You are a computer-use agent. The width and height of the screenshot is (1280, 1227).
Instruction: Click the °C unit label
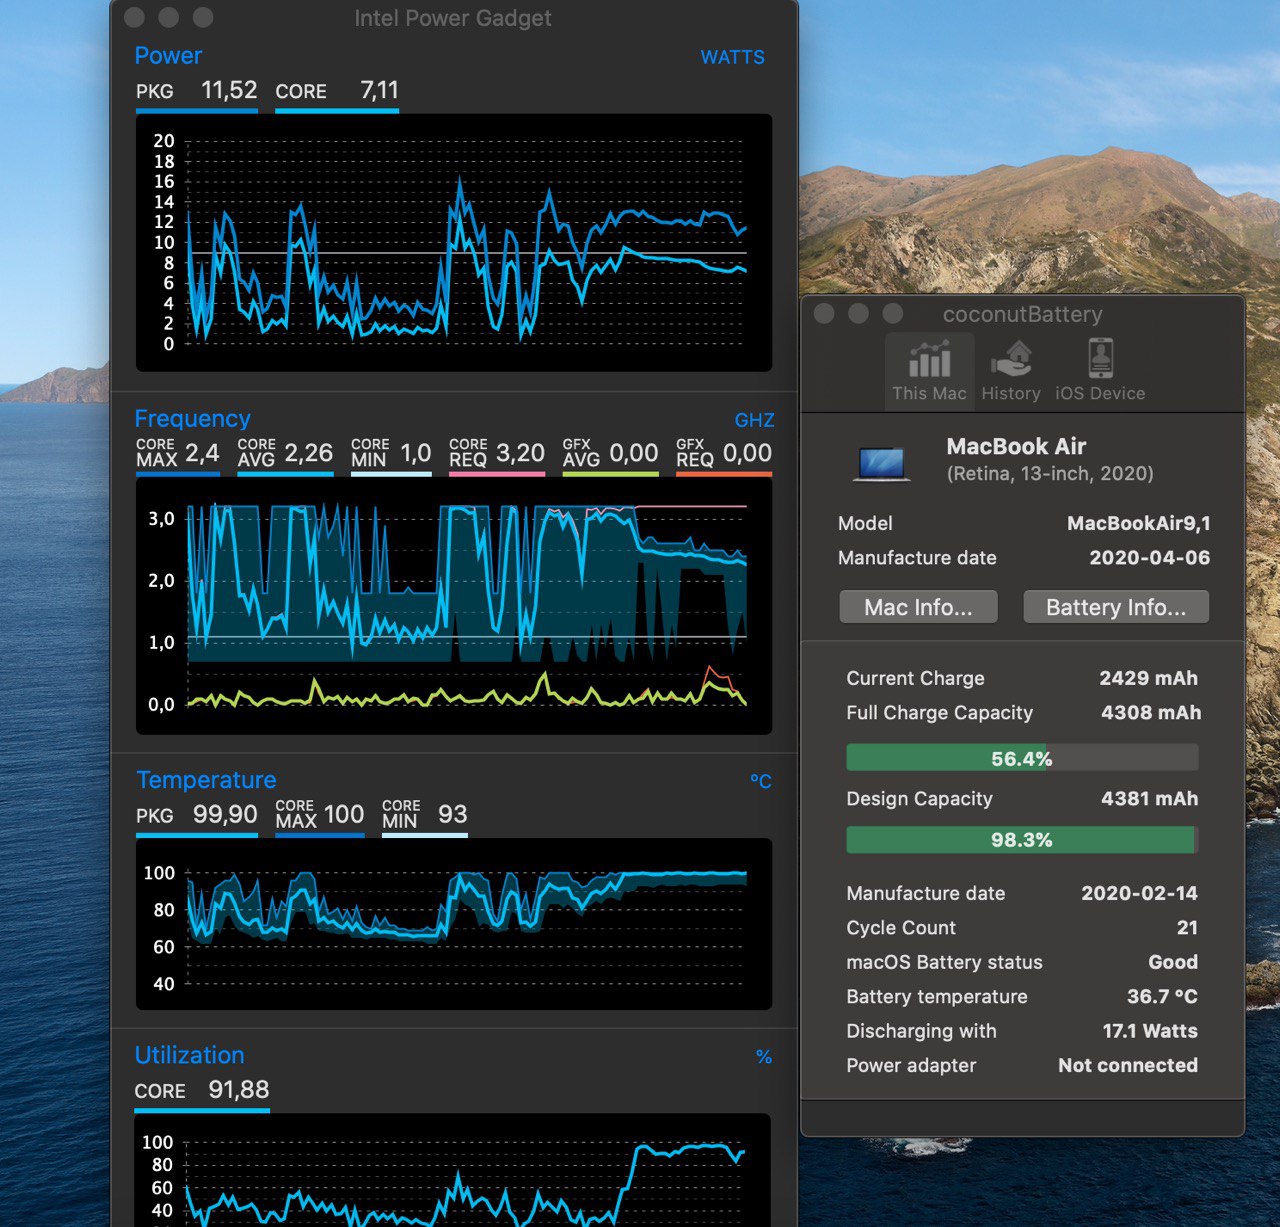tap(761, 781)
